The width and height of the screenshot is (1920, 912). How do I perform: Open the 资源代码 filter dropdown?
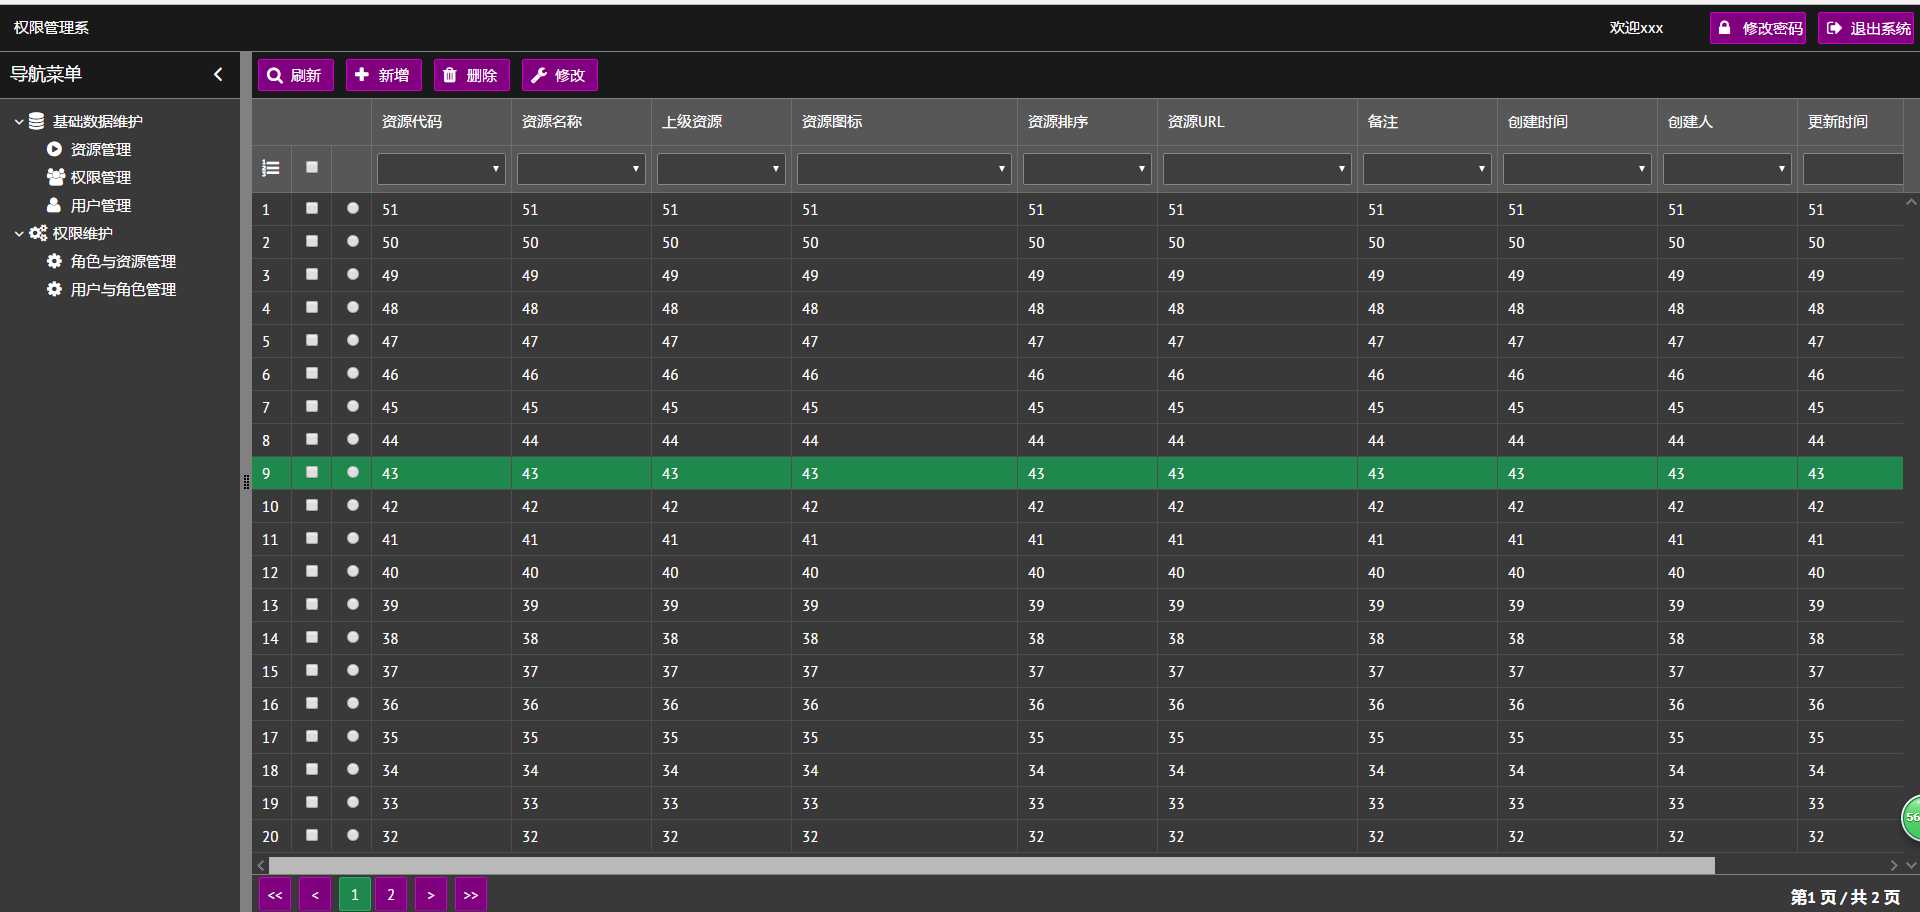click(x=441, y=169)
